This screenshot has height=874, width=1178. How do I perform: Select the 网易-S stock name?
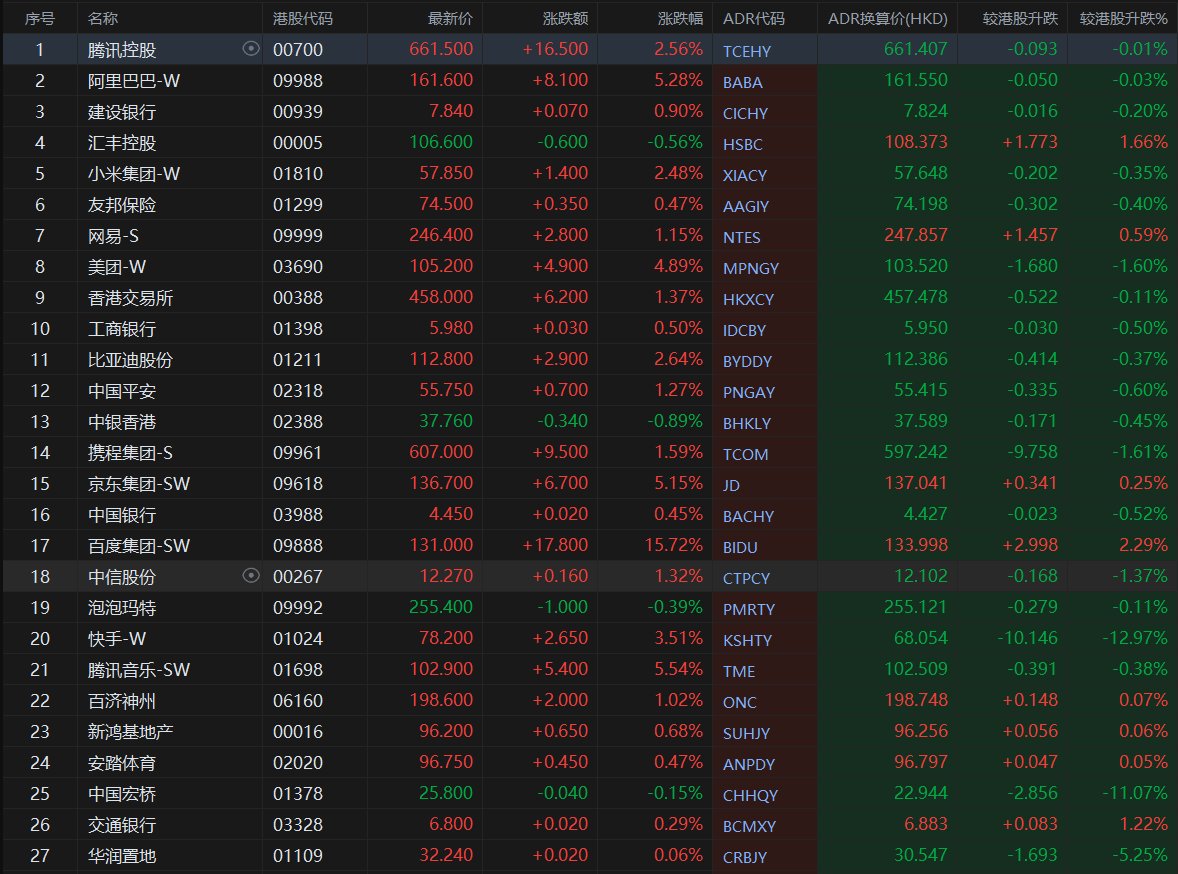[x=113, y=235]
